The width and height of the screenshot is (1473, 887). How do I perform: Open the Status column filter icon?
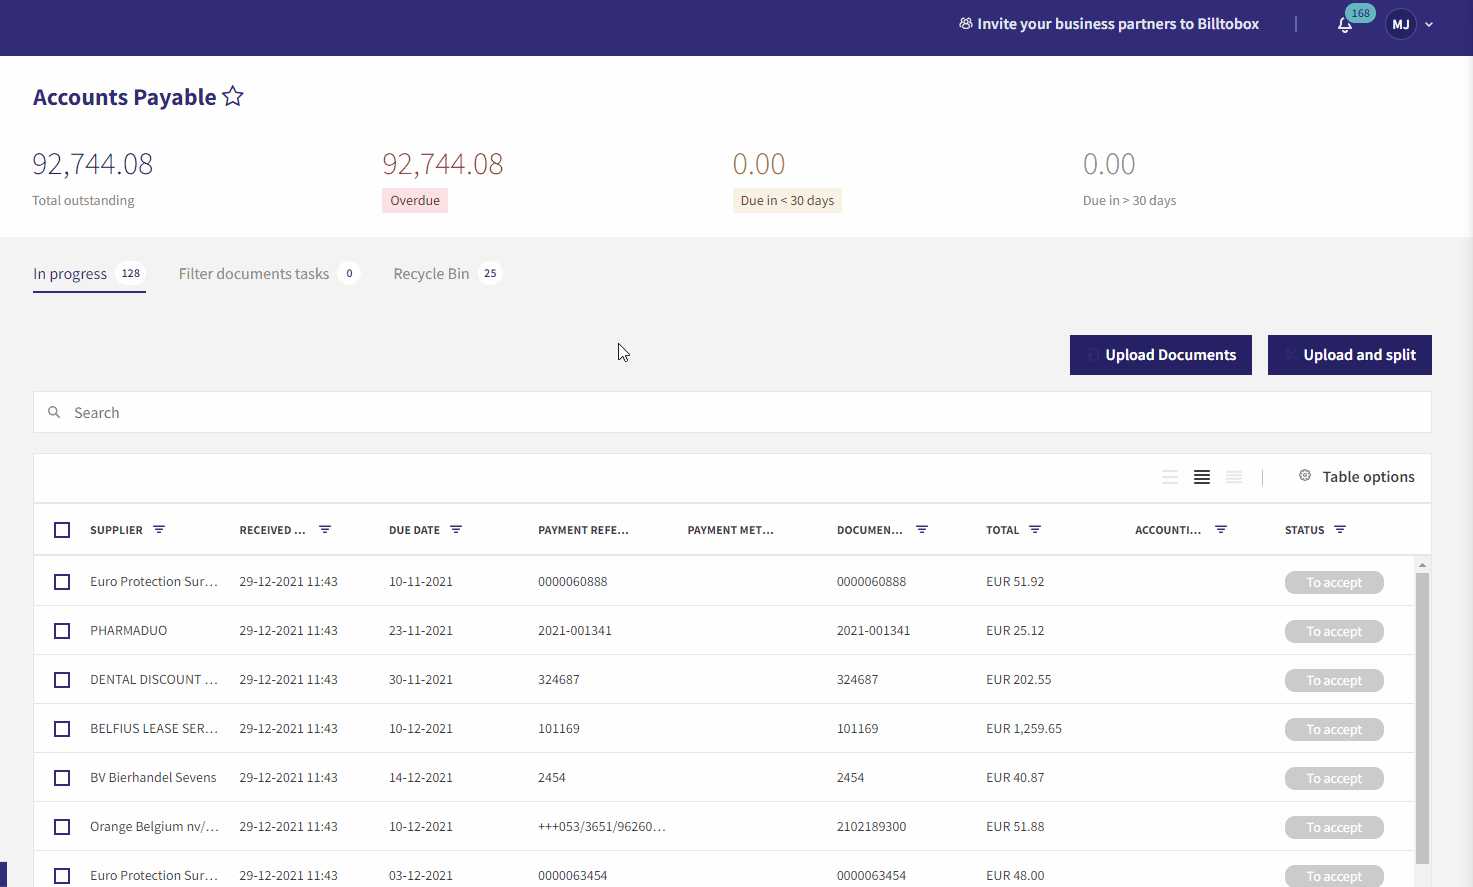[x=1340, y=530]
